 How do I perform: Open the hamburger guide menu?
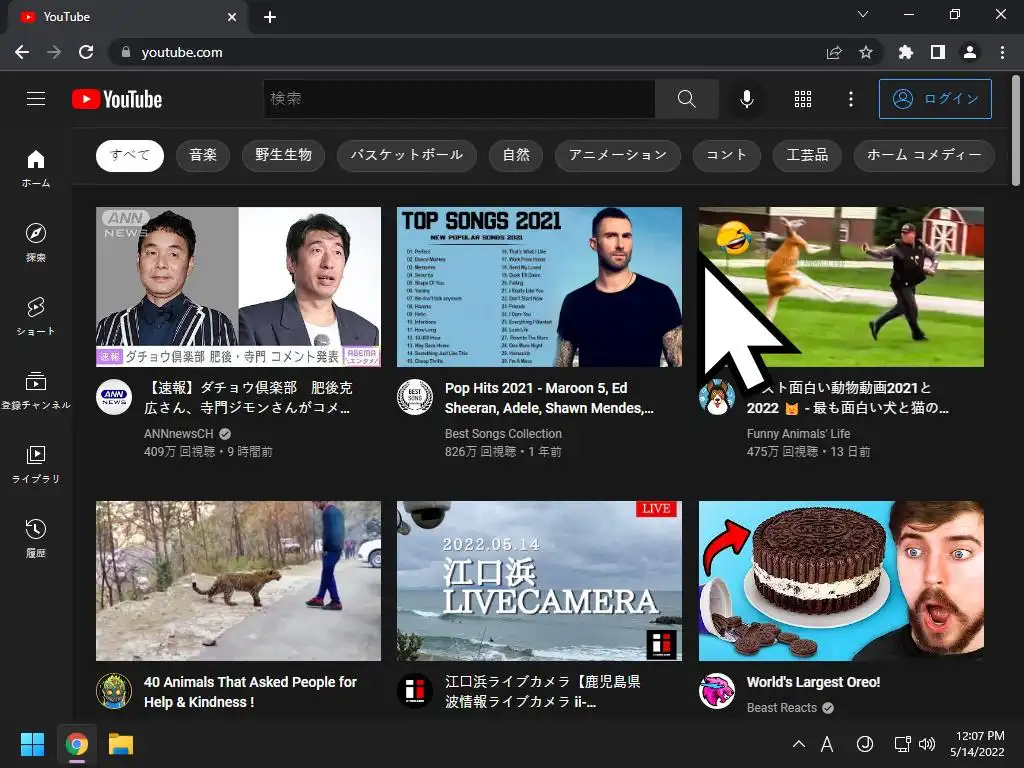(x=36, y=99)
